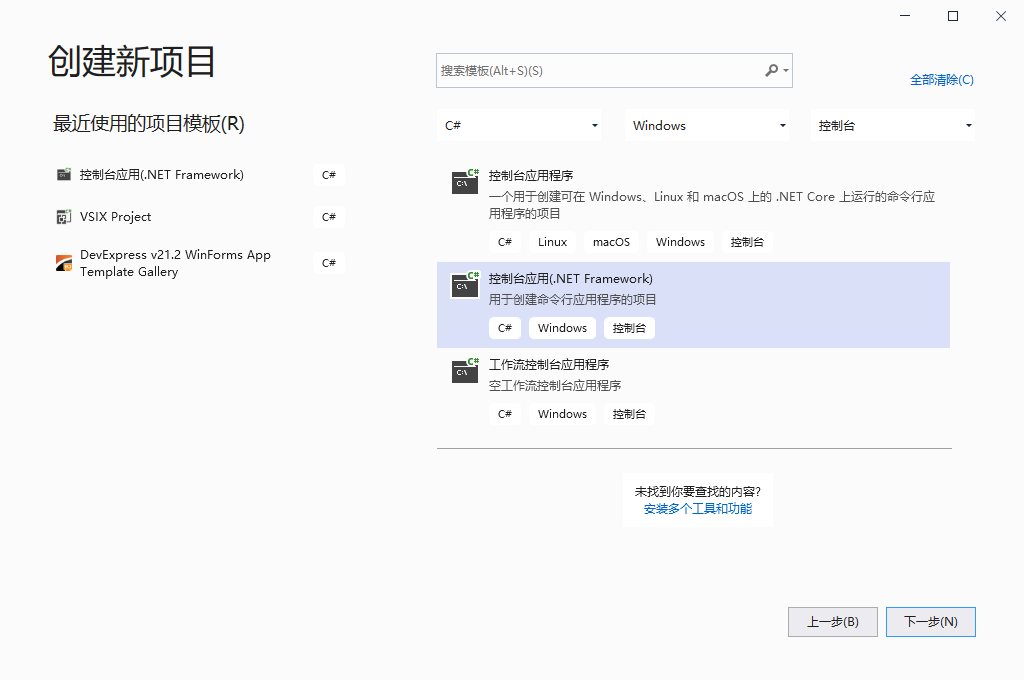The width and height of the screenshot is (1024, 680).
Task: Click the 上一步(B) button
Action: [x=833, y=622]
